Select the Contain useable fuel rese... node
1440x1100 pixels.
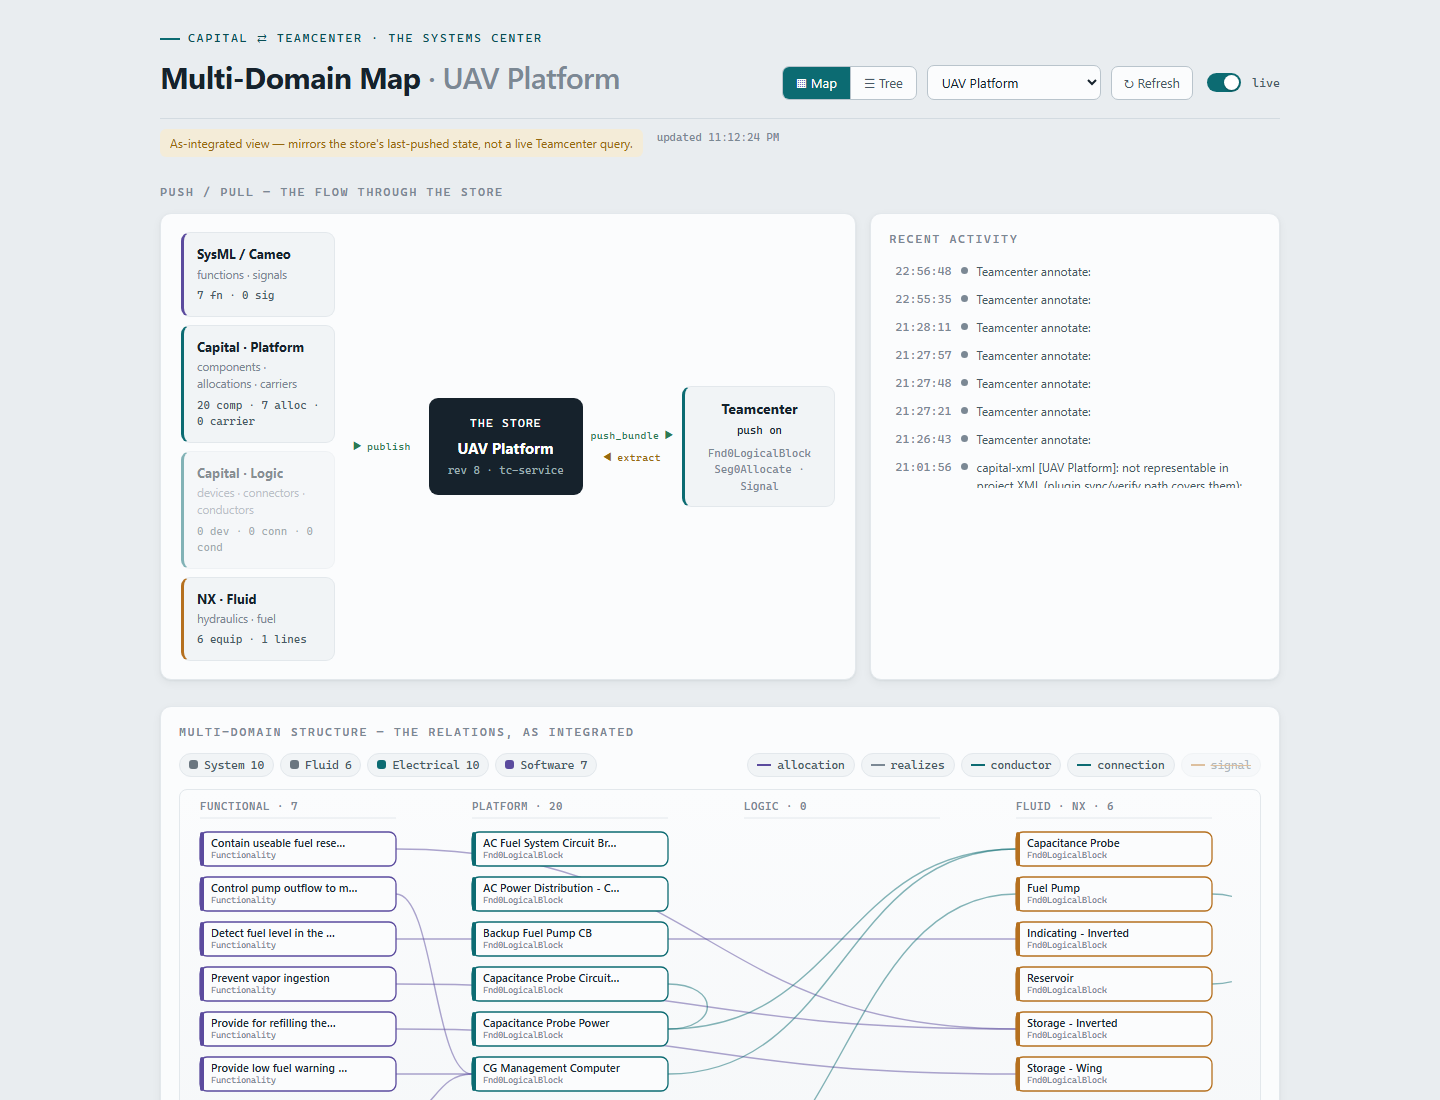tap(298, 849)
